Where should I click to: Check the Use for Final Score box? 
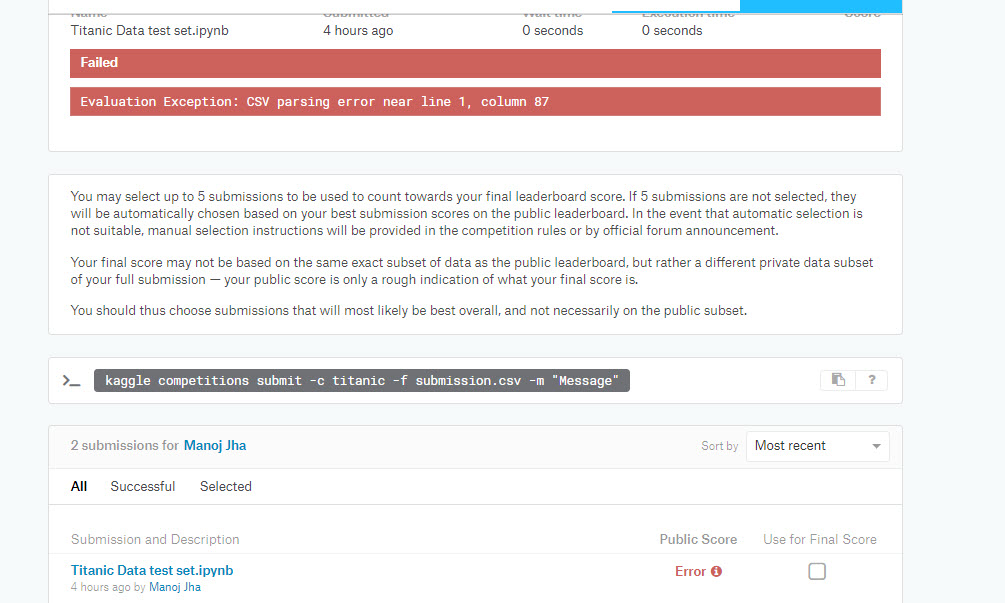(x=817, y=571)
